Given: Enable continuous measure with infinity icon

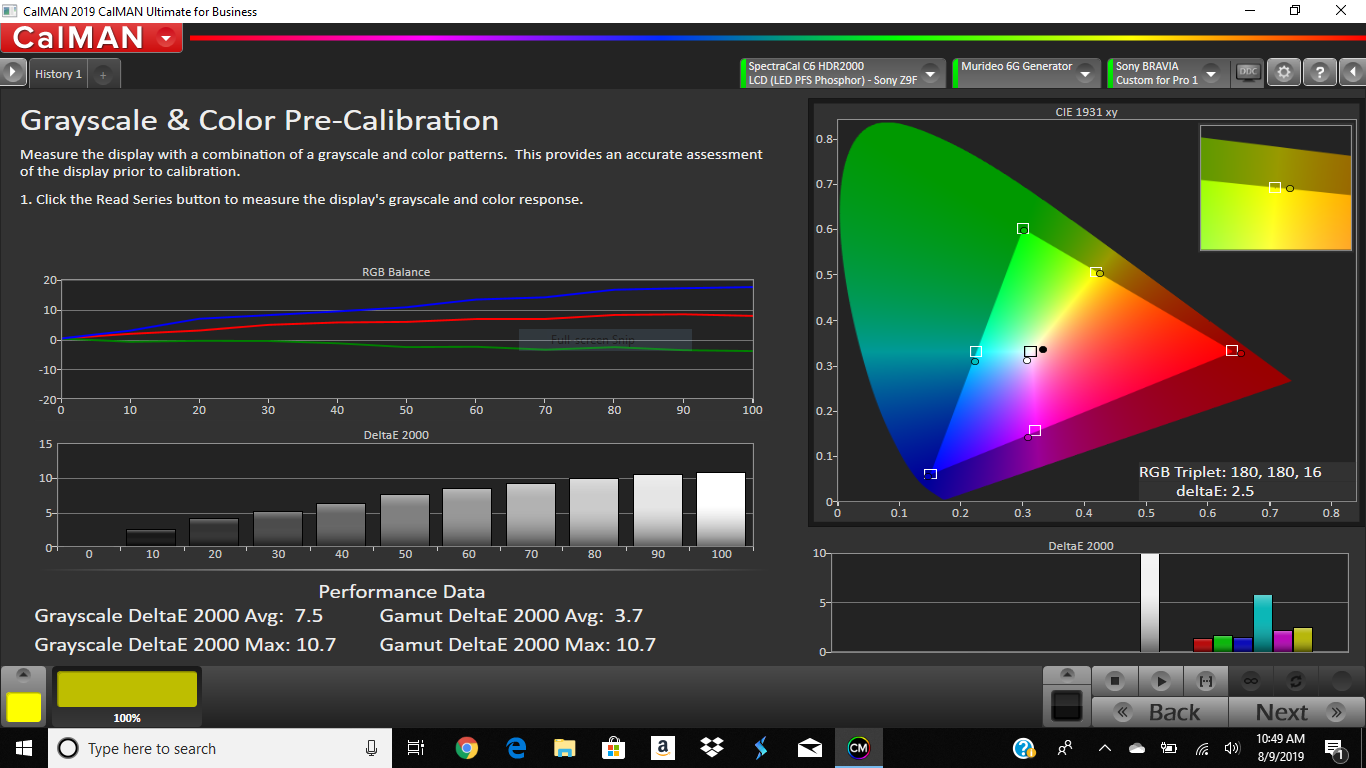Looking at the screenshot, I should 1251,681.
